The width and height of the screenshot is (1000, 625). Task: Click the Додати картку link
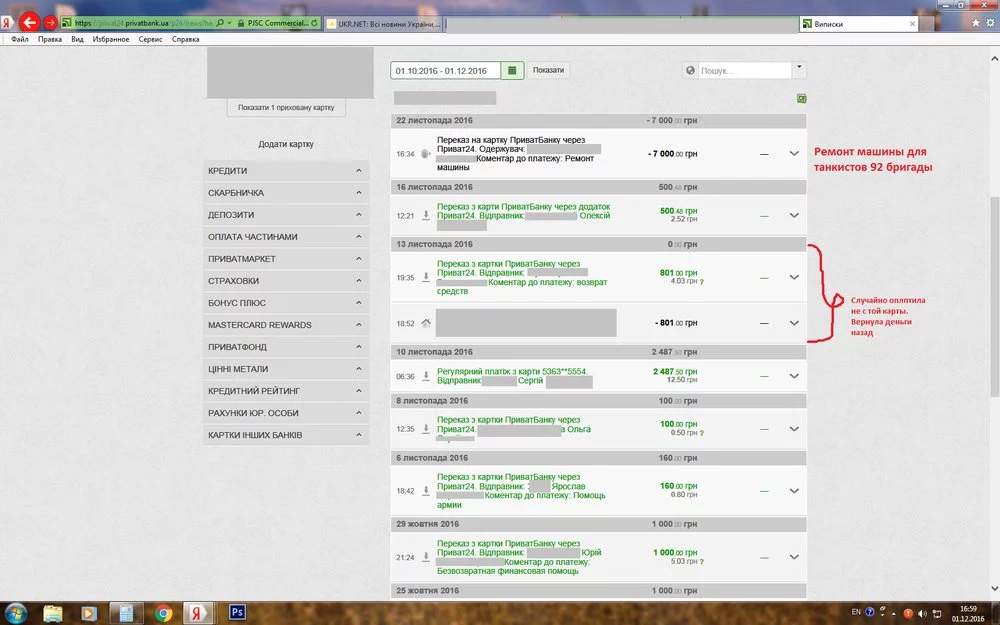286,144
